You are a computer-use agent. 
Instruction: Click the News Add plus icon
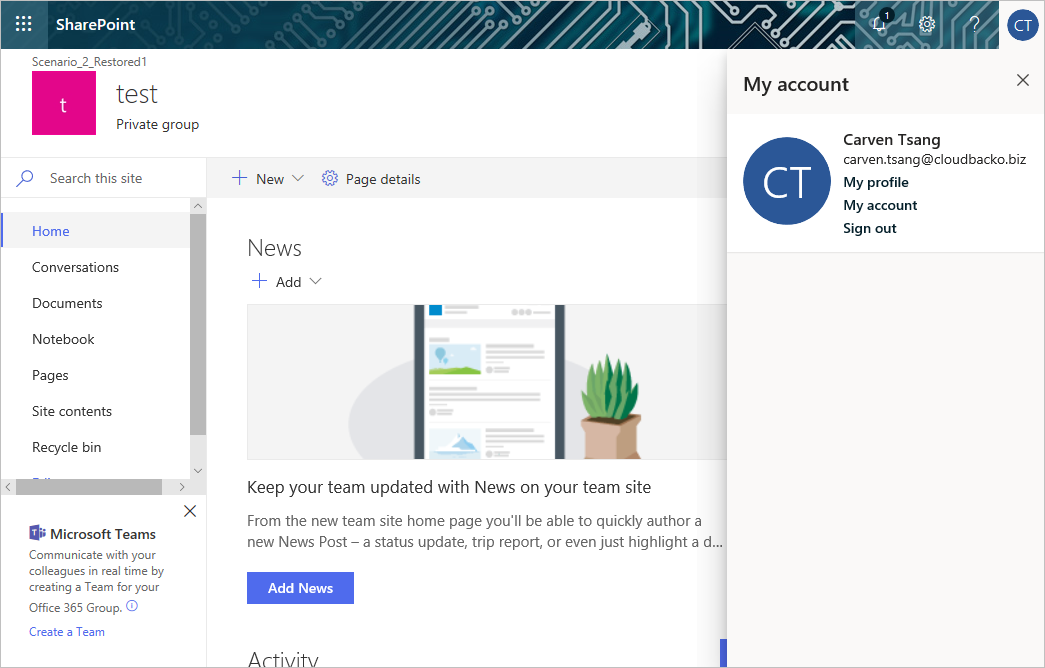click(x=259, y=281)
